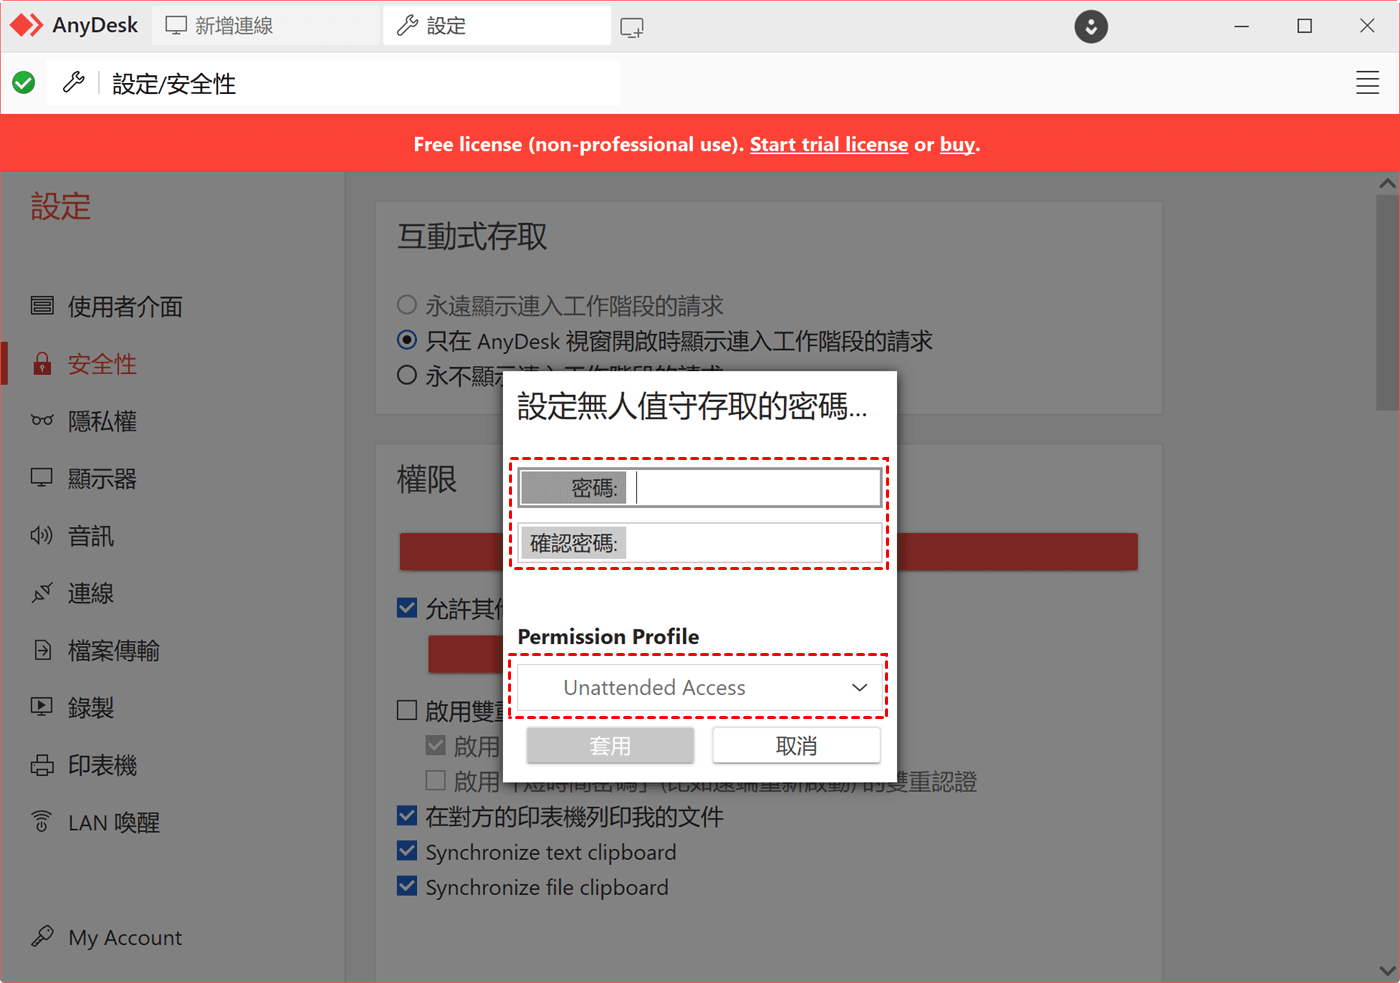This screenshot has height=983, width=1400.
Task: Click the key icon for My Account
Action: pyautogui.click(x=42, y=937)
